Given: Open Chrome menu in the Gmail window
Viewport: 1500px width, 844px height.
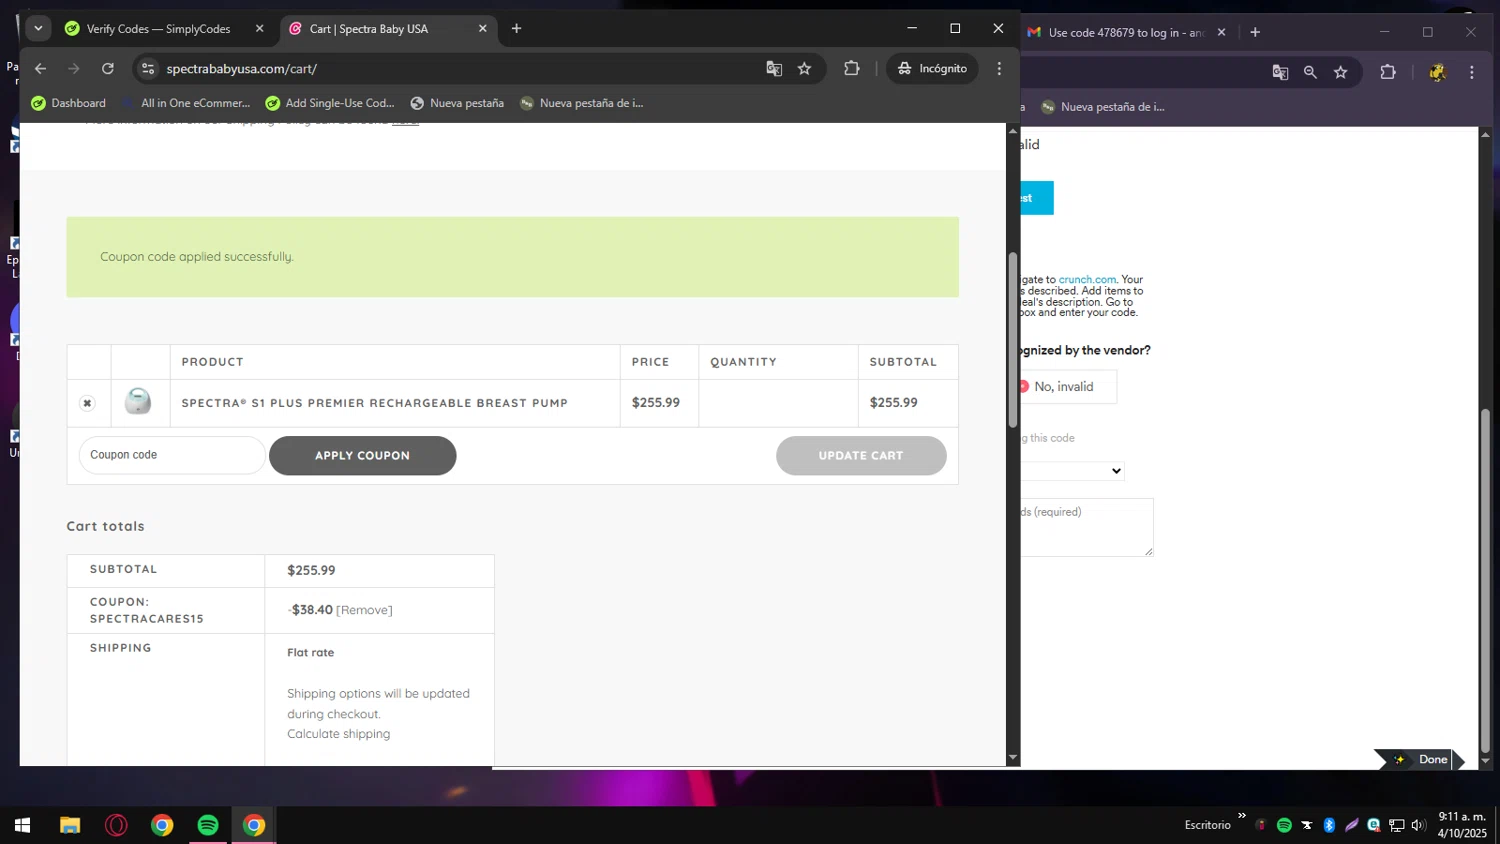Looking at the screenshot, I should pos(1472,72).
